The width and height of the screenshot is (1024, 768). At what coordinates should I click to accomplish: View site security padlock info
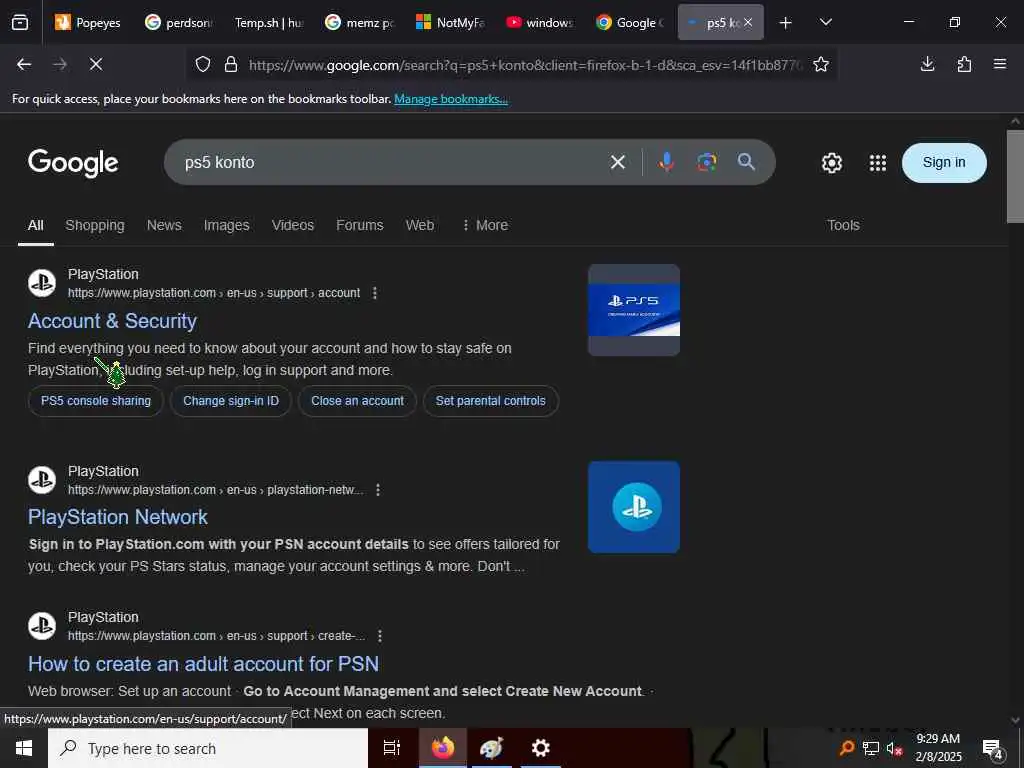point(231,65)
